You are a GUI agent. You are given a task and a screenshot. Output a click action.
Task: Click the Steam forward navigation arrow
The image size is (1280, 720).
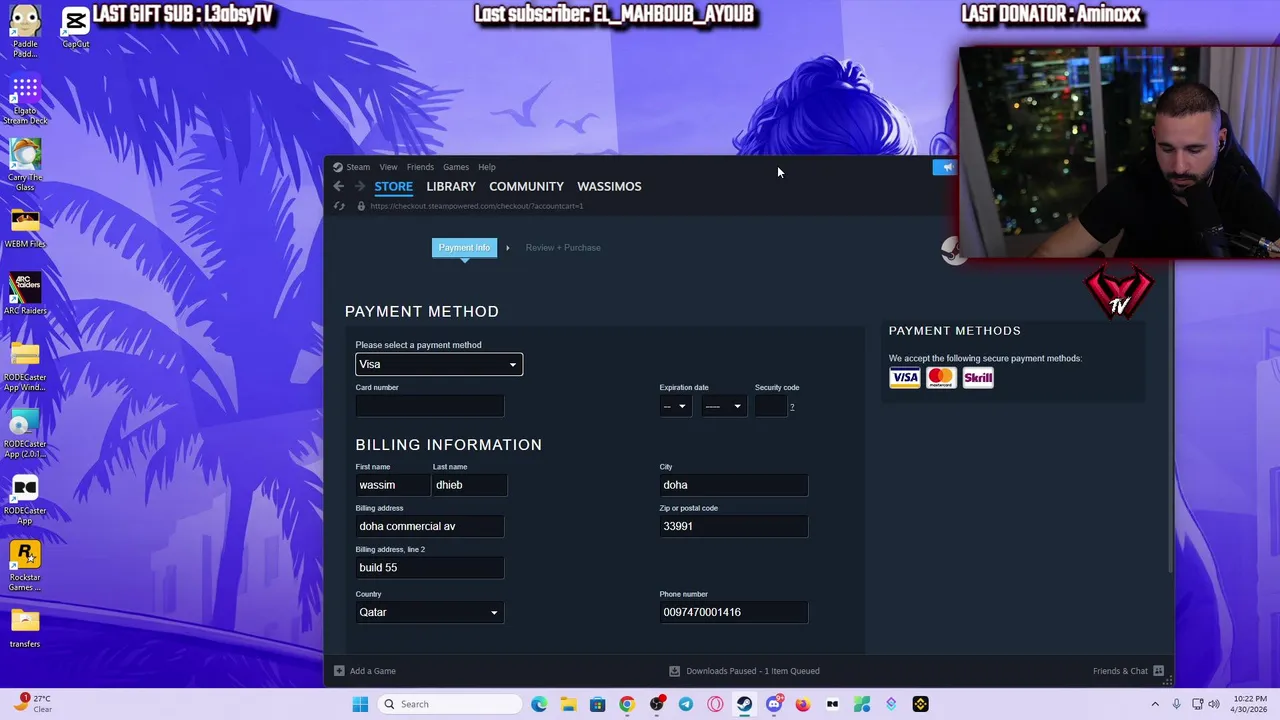(x=360, y=186)
